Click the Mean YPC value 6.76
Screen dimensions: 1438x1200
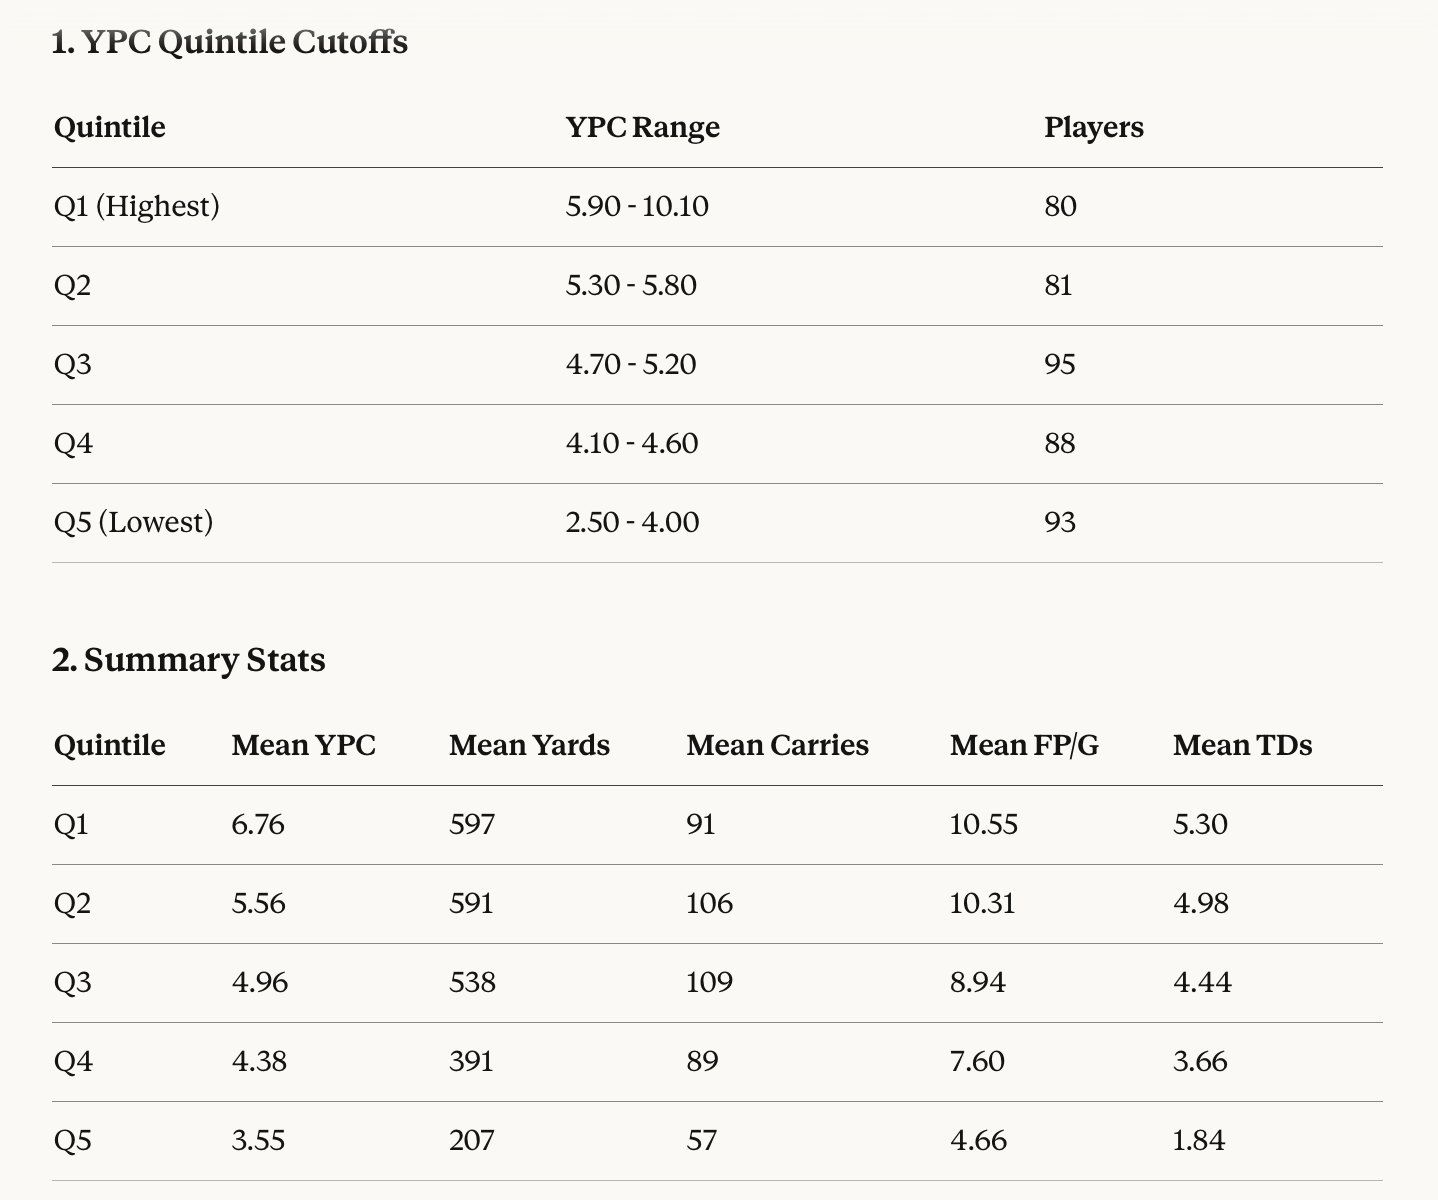click(x=258, y=825)
